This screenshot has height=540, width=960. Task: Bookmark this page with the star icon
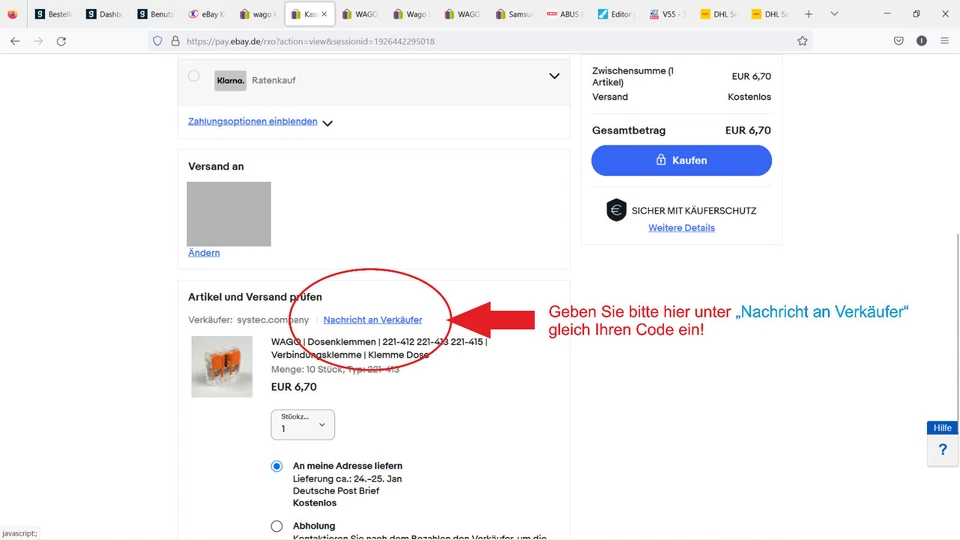tap(802, 41)
